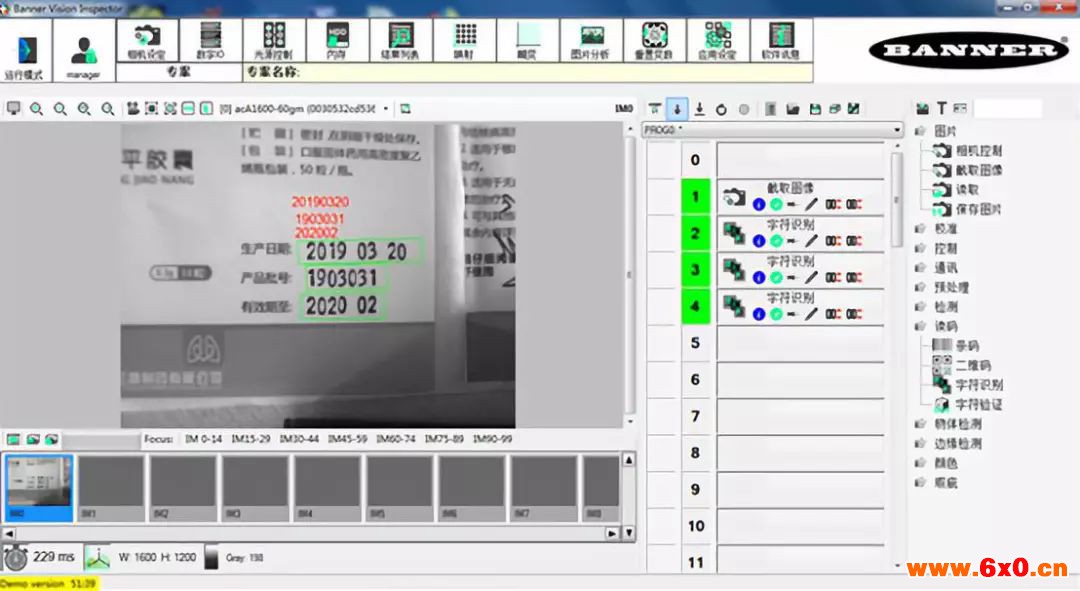This screenshot has width=1080, height=591.
Task: Select the 相机控制 tool in tree
Action: click(978, 151)
